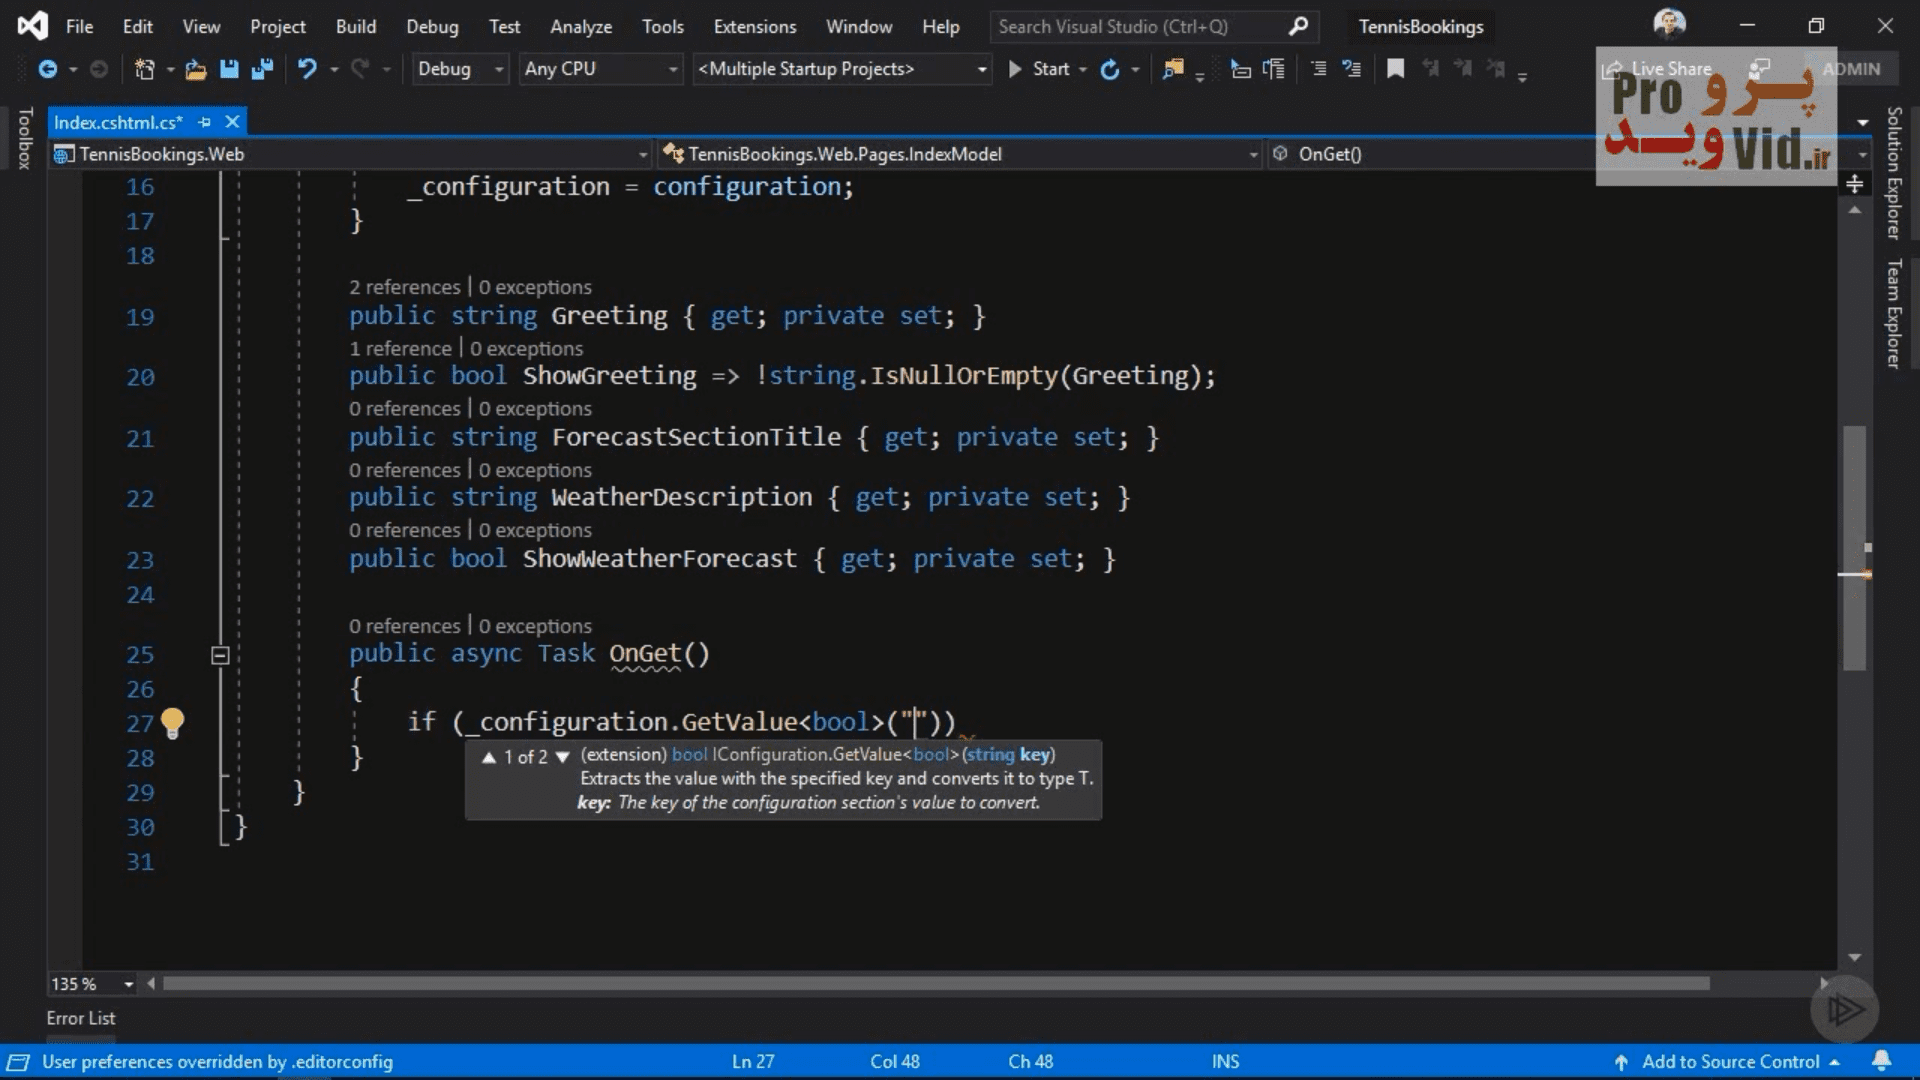Navigate backward with the blue arrow
This screenshot has height=1080, width=1920.
[x=47, y=69]
